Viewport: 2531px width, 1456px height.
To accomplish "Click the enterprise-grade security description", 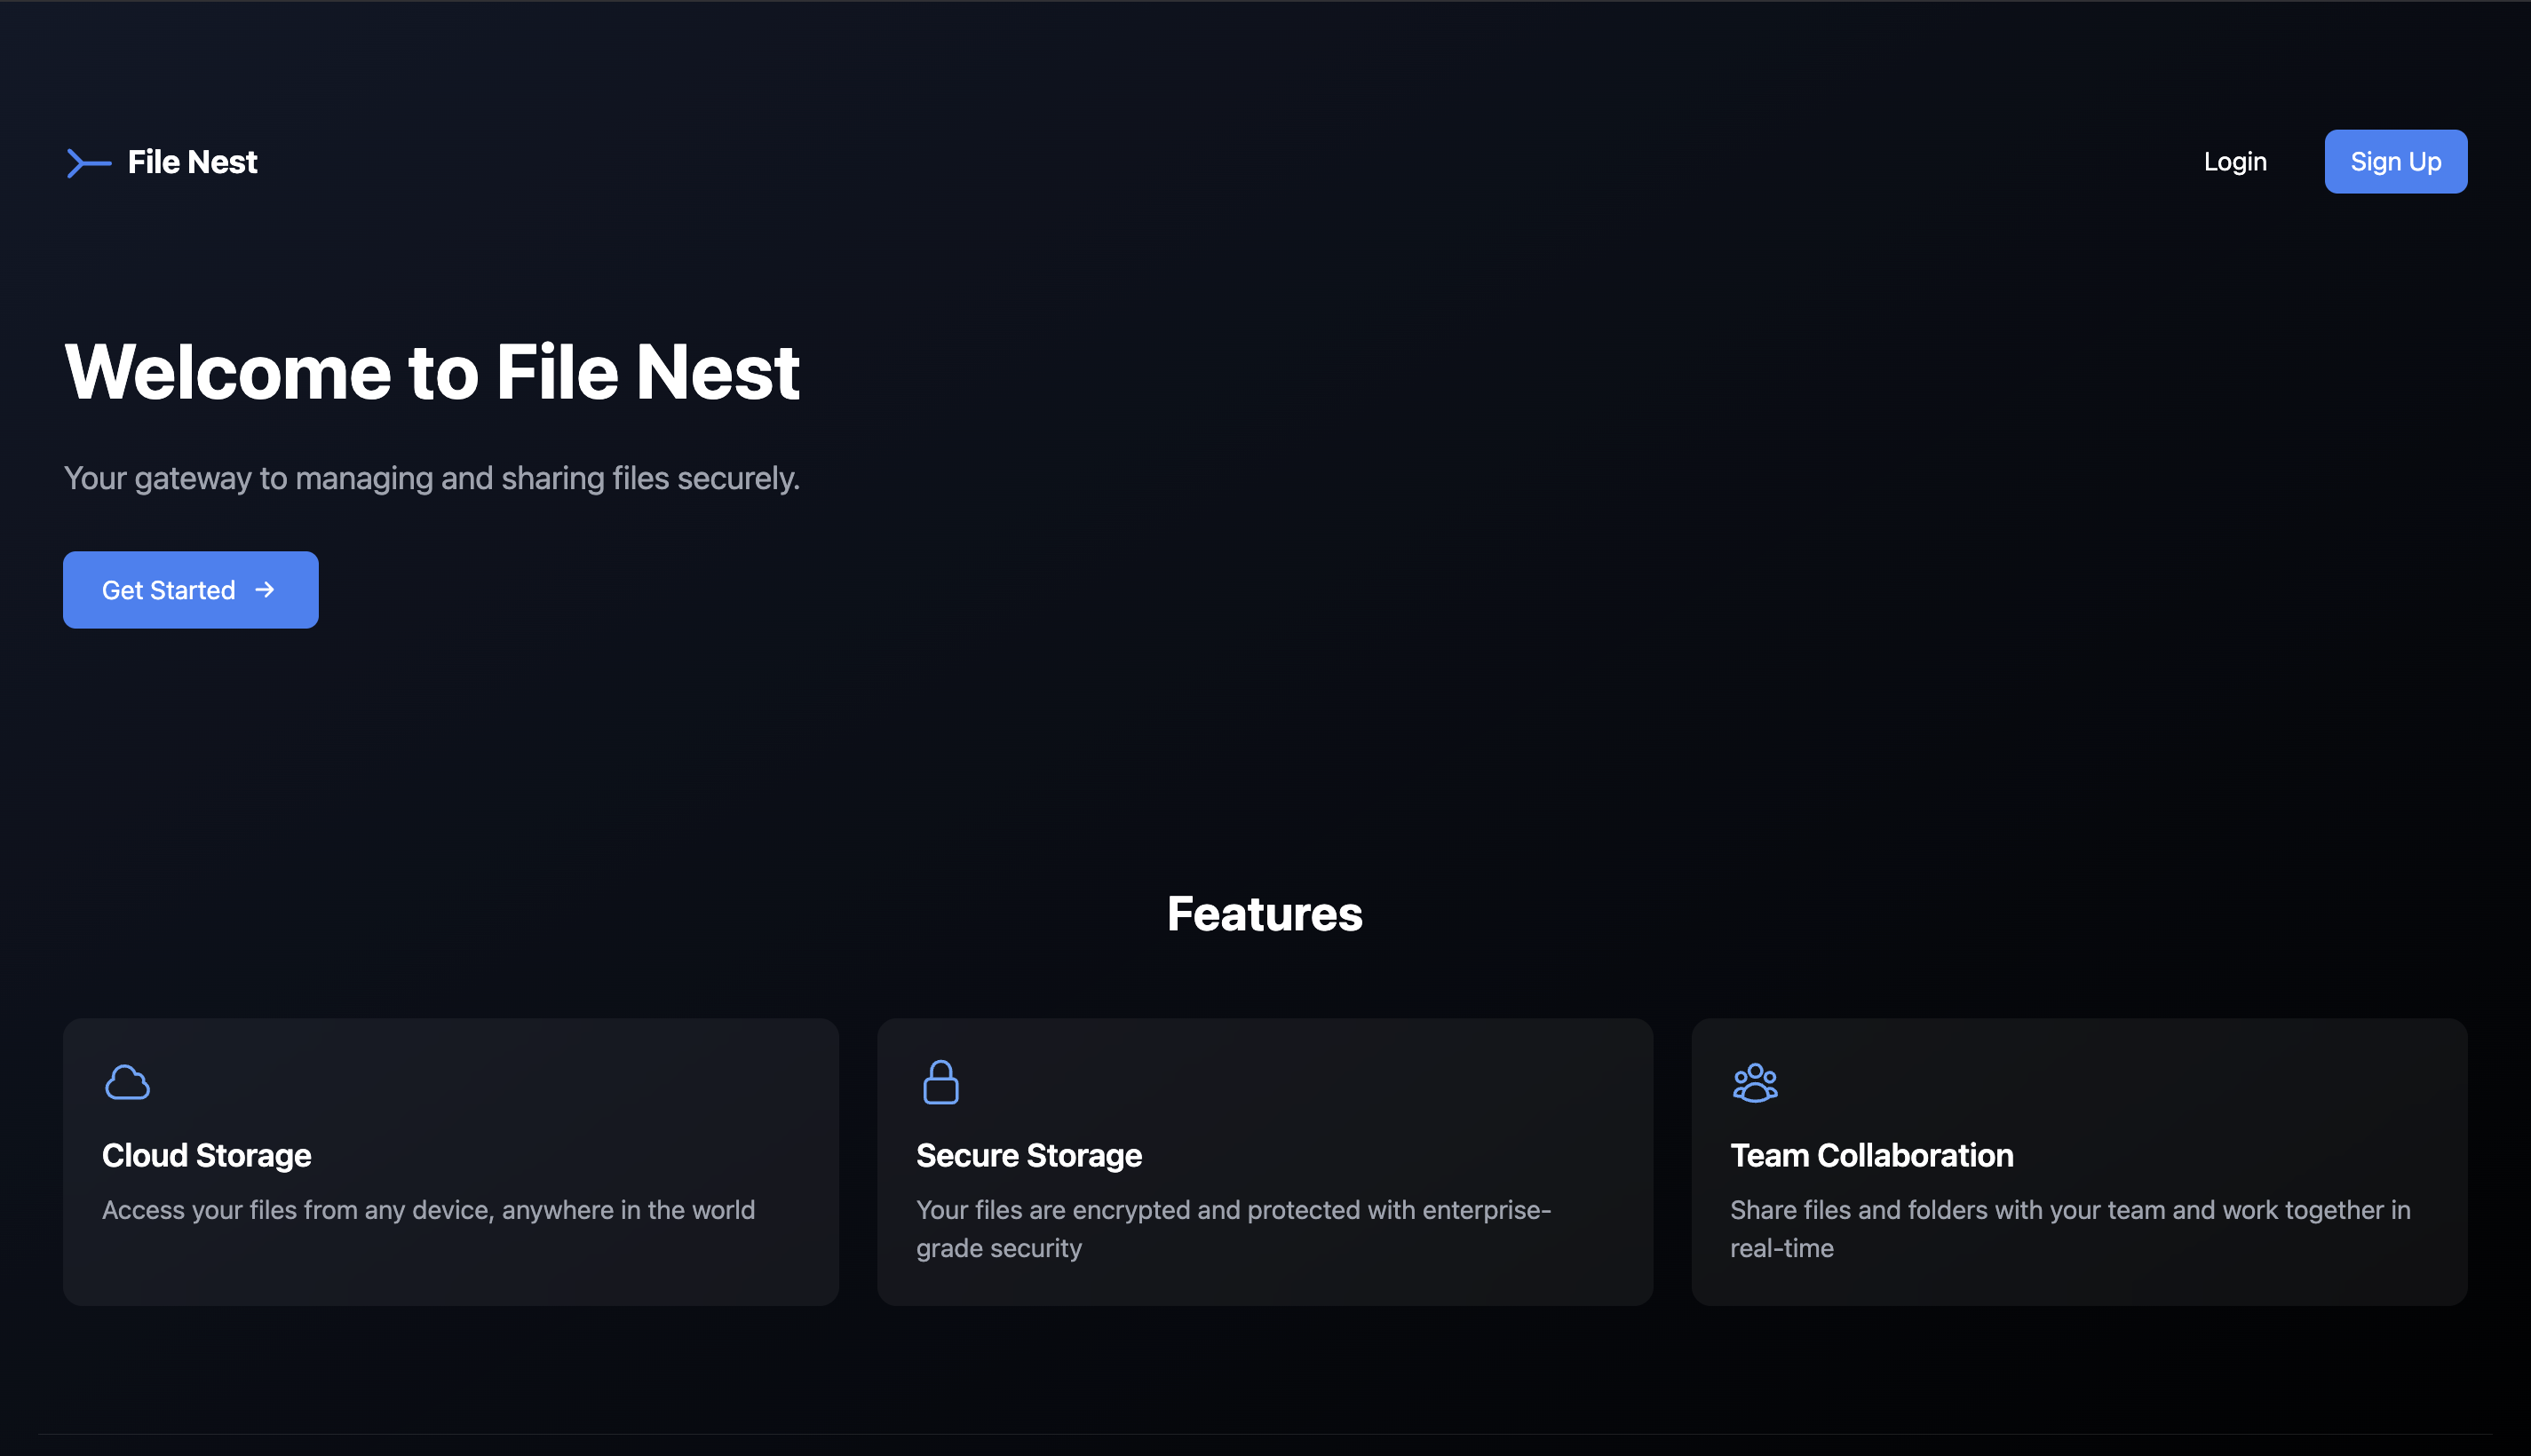I will pos(1232,1229).
